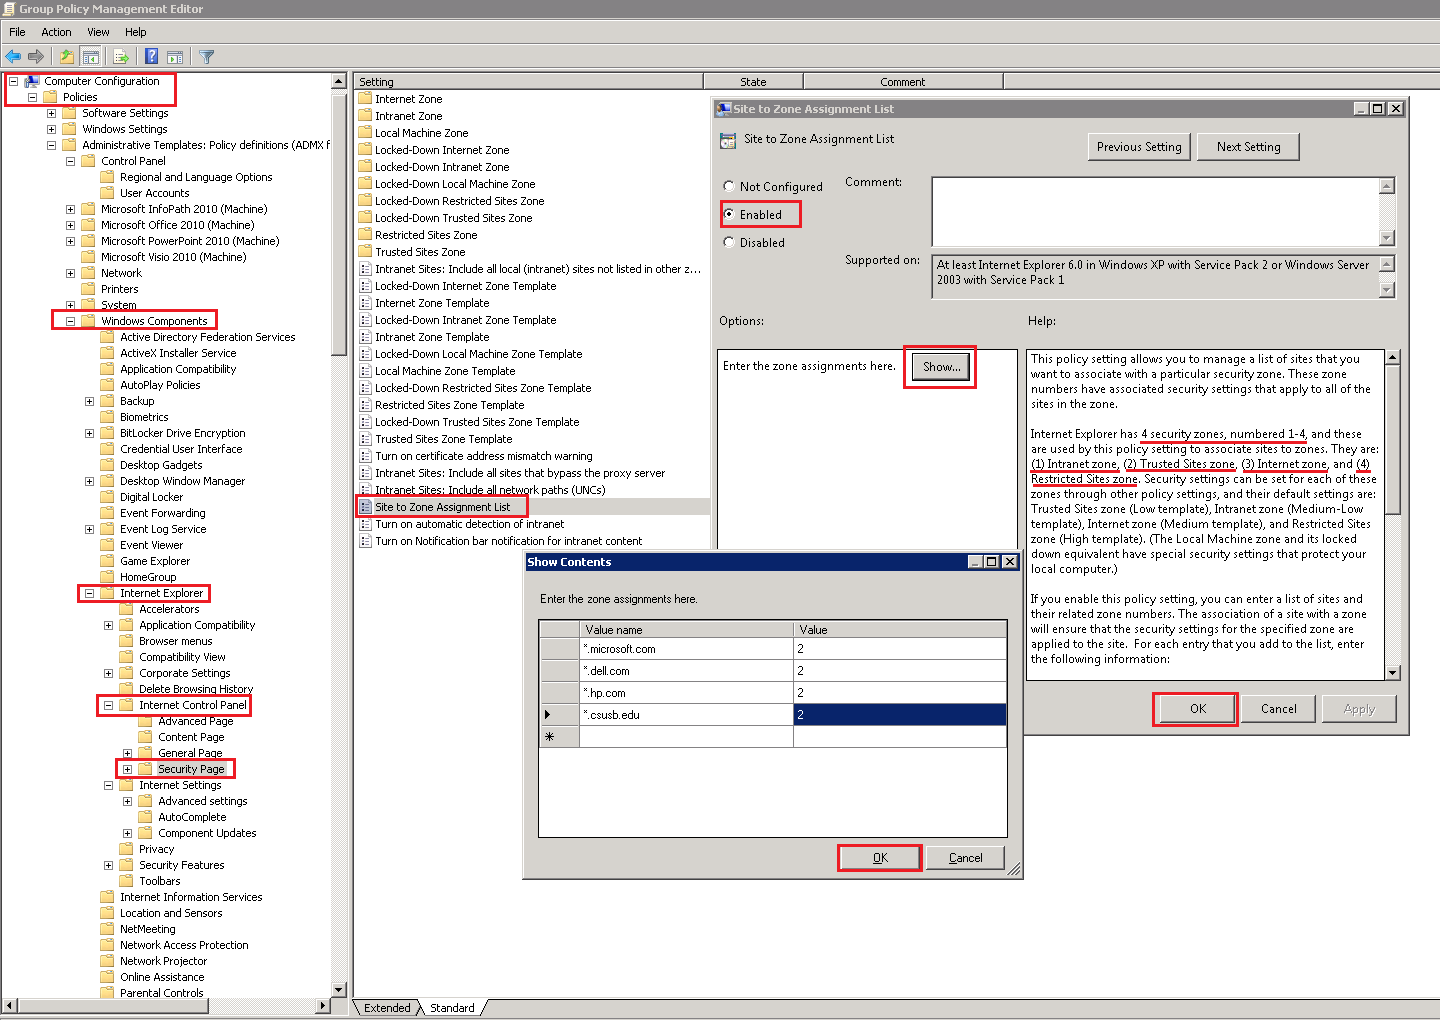
Task: Click the Site to Zone Assignment List setting icon
Action: [x=366, y=507]
